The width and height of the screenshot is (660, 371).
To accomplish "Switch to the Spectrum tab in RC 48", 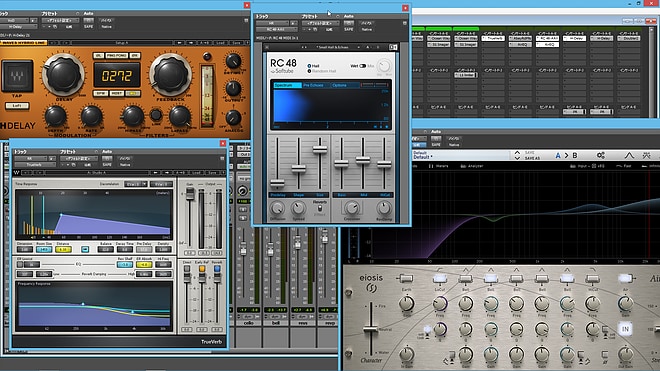I will (287, 85).
